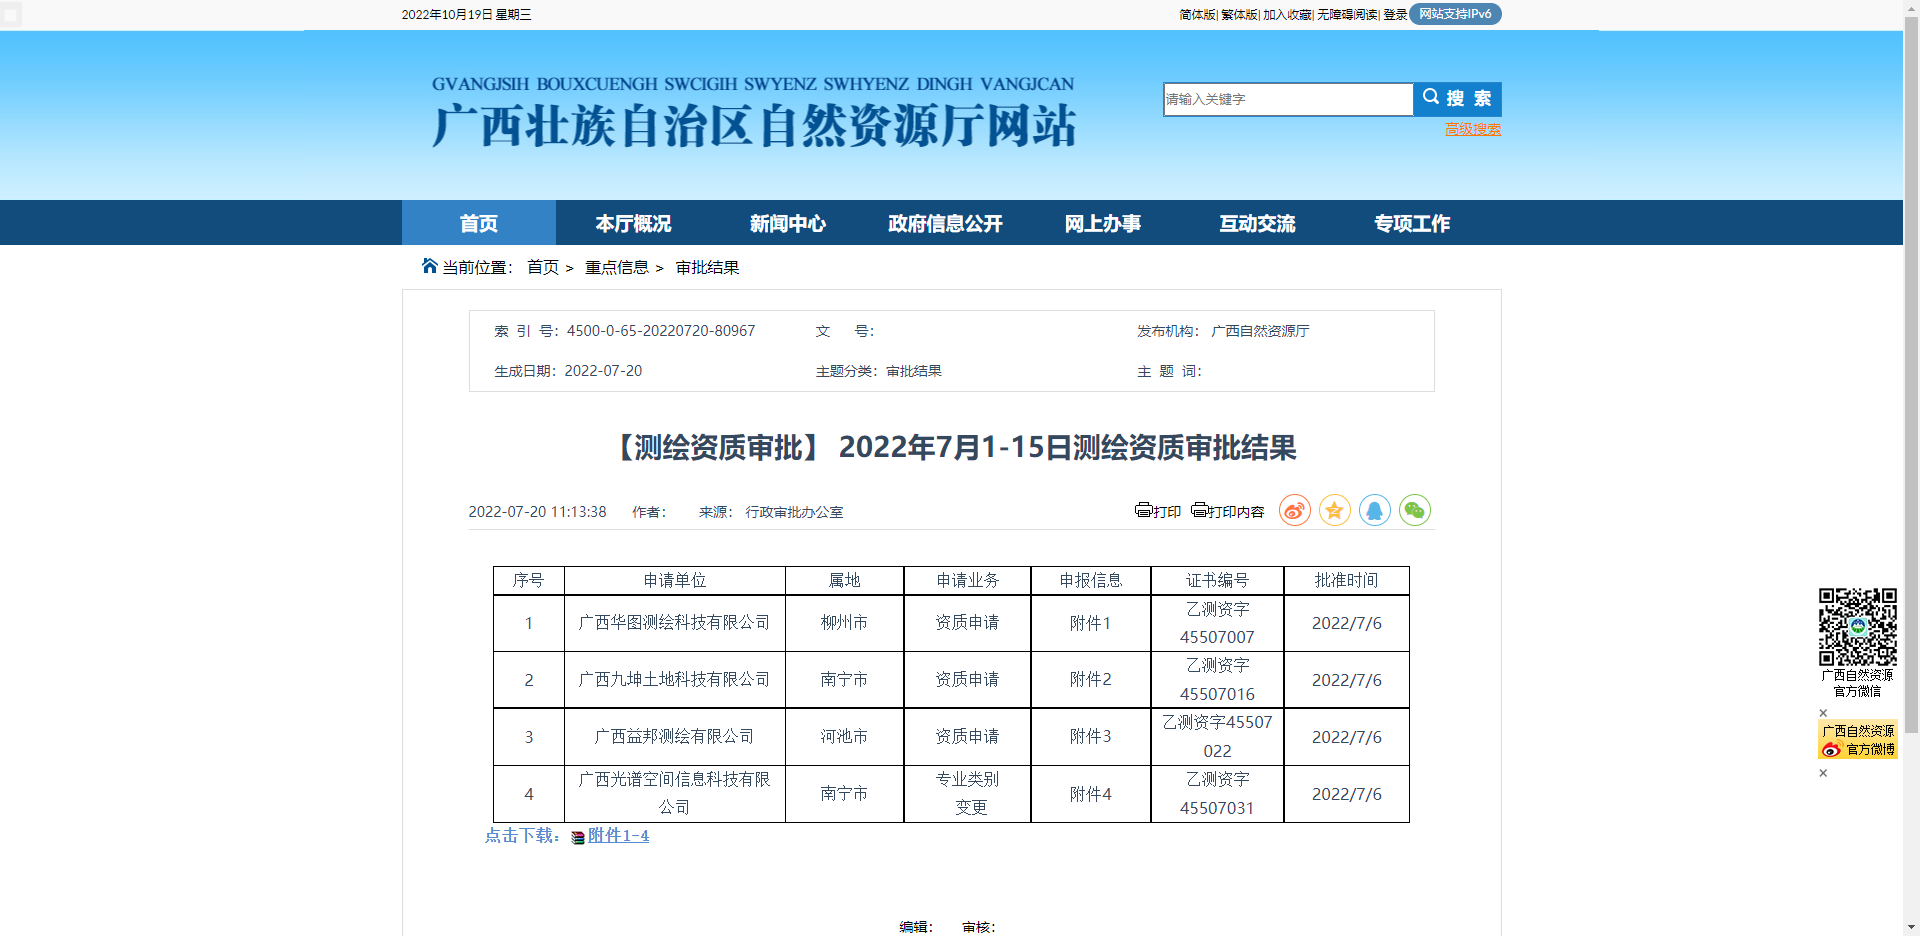Image resolution: width=1920 pixels, height=936 pixels.
Task: Click index number 4500-0-65-20220720-80967
Action: pos(661,331)
